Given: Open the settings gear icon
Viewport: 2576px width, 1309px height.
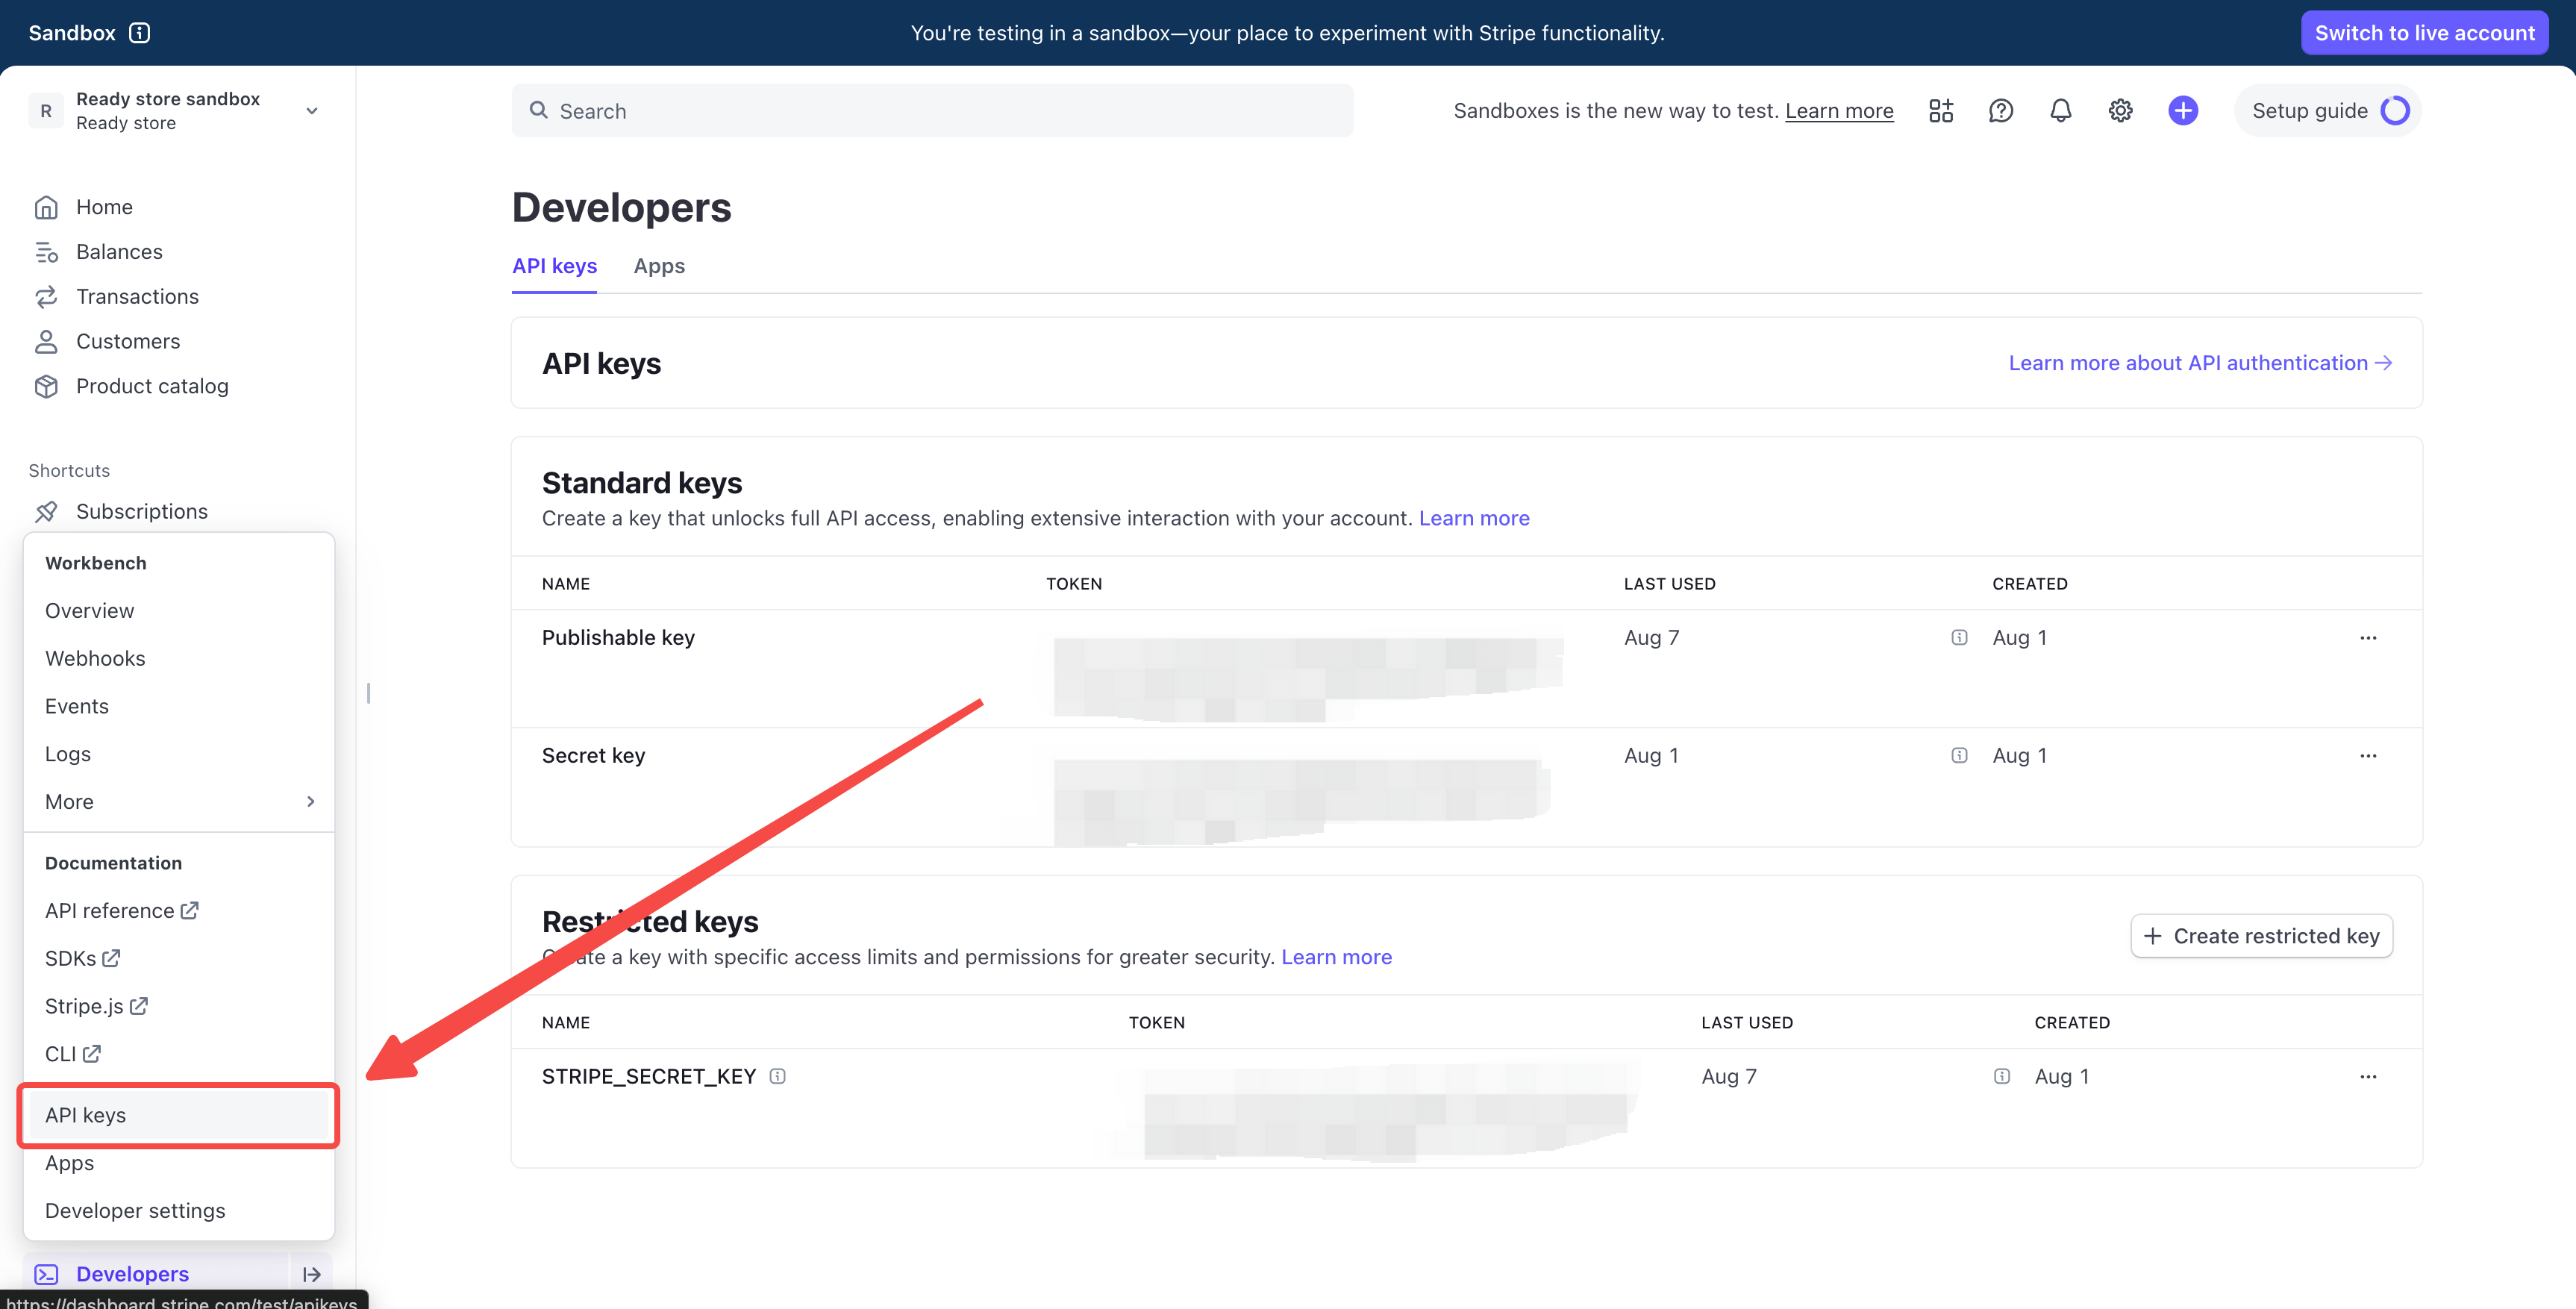Looking at the screenshot, I should 2120,111.
